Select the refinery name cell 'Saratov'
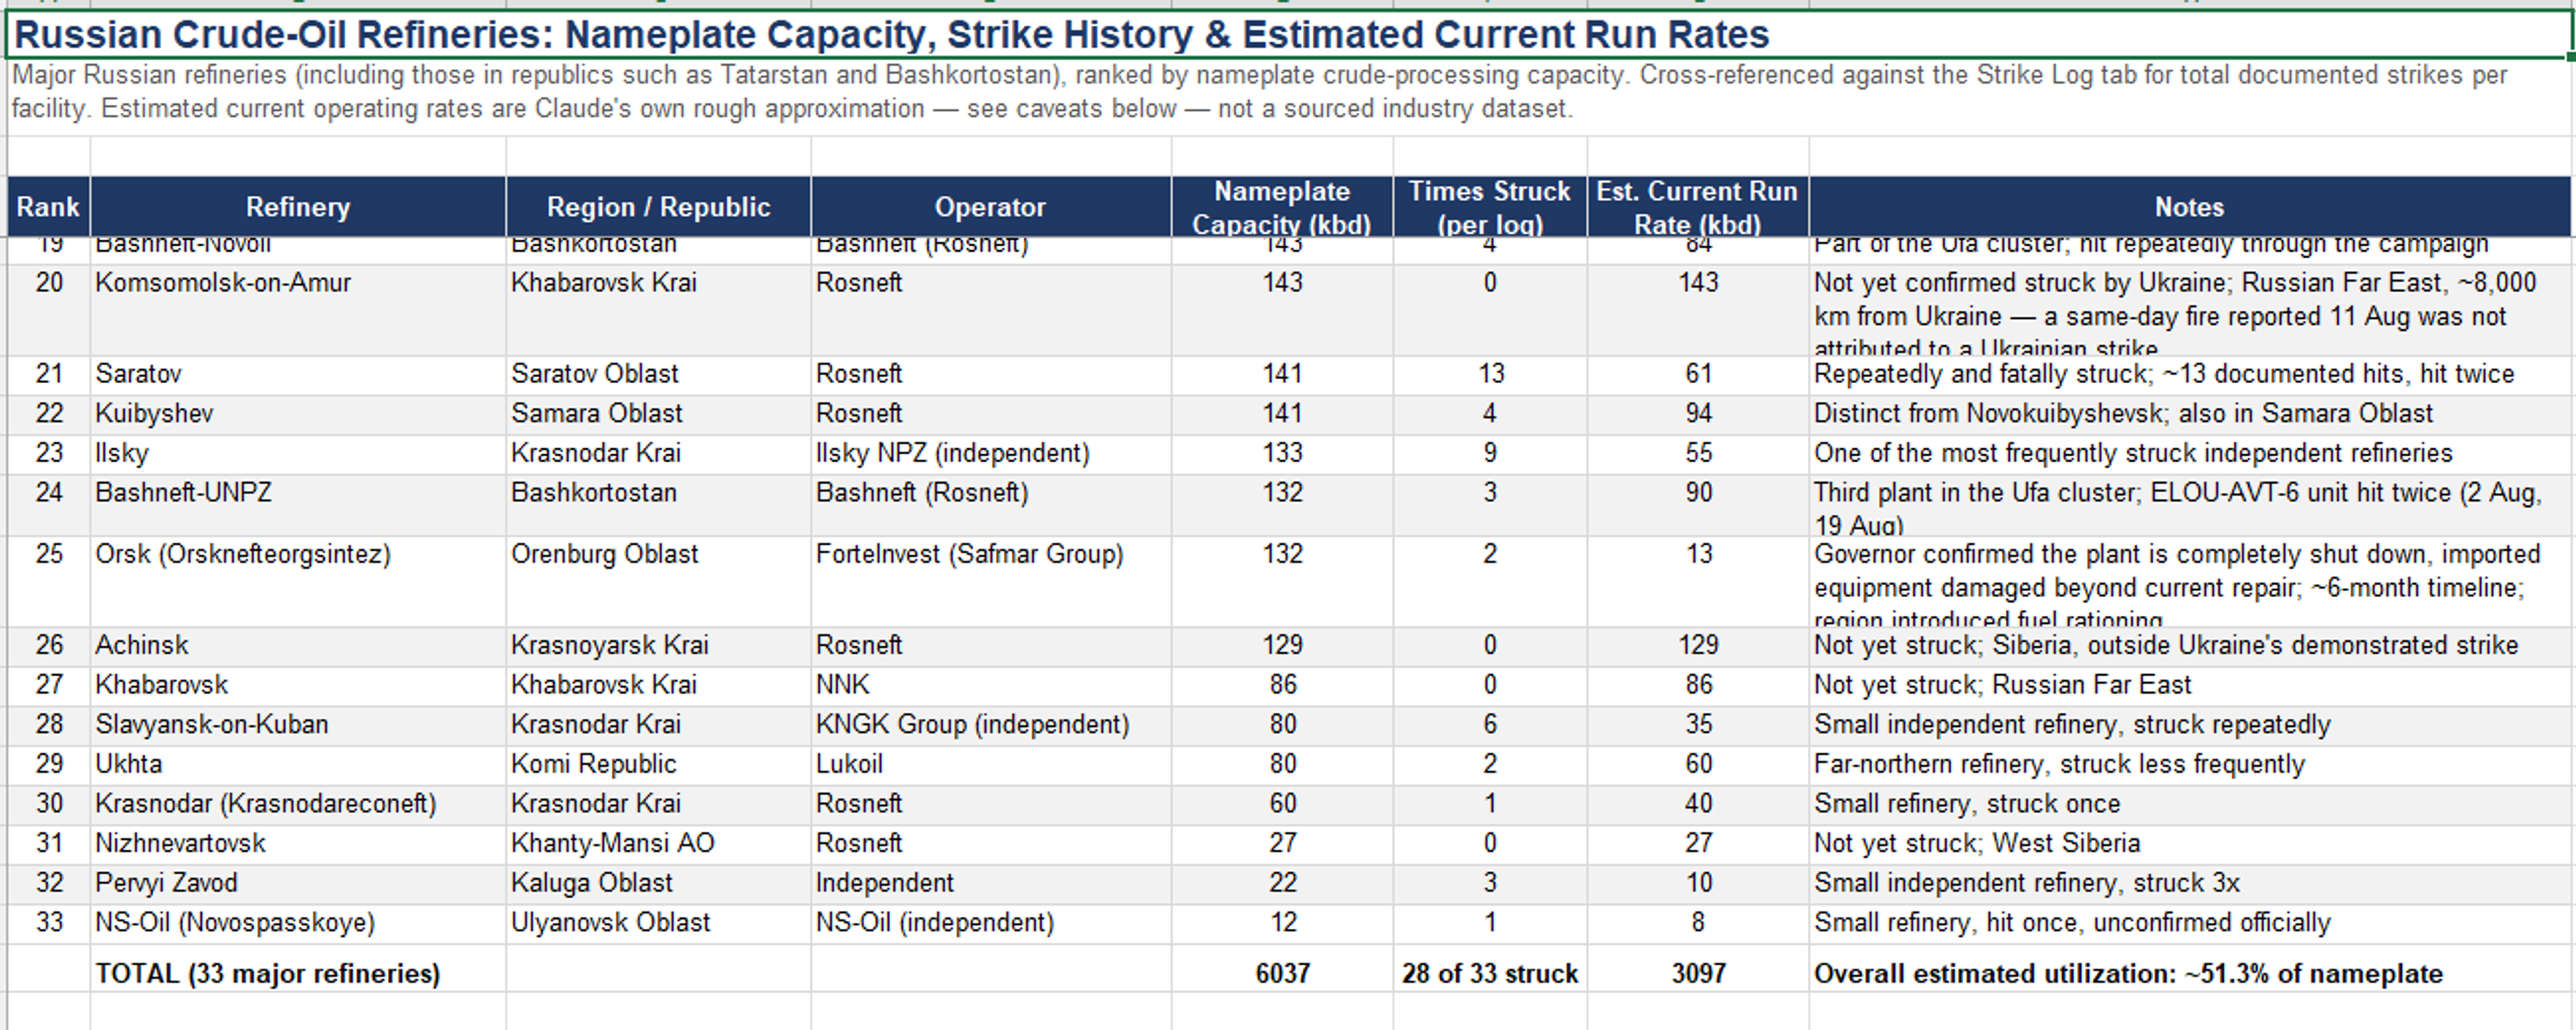 pos(298,375)
